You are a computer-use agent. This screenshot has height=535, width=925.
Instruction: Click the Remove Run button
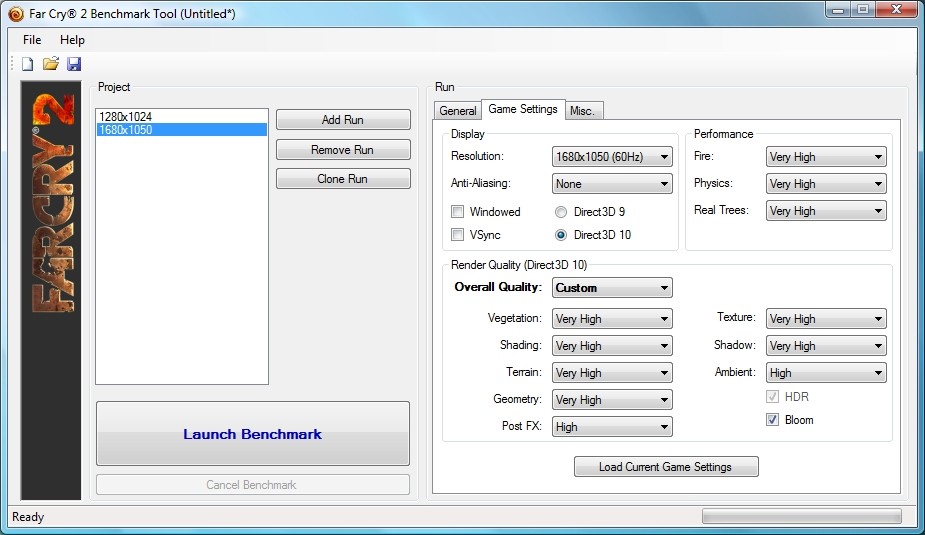[x=343, y=150]
